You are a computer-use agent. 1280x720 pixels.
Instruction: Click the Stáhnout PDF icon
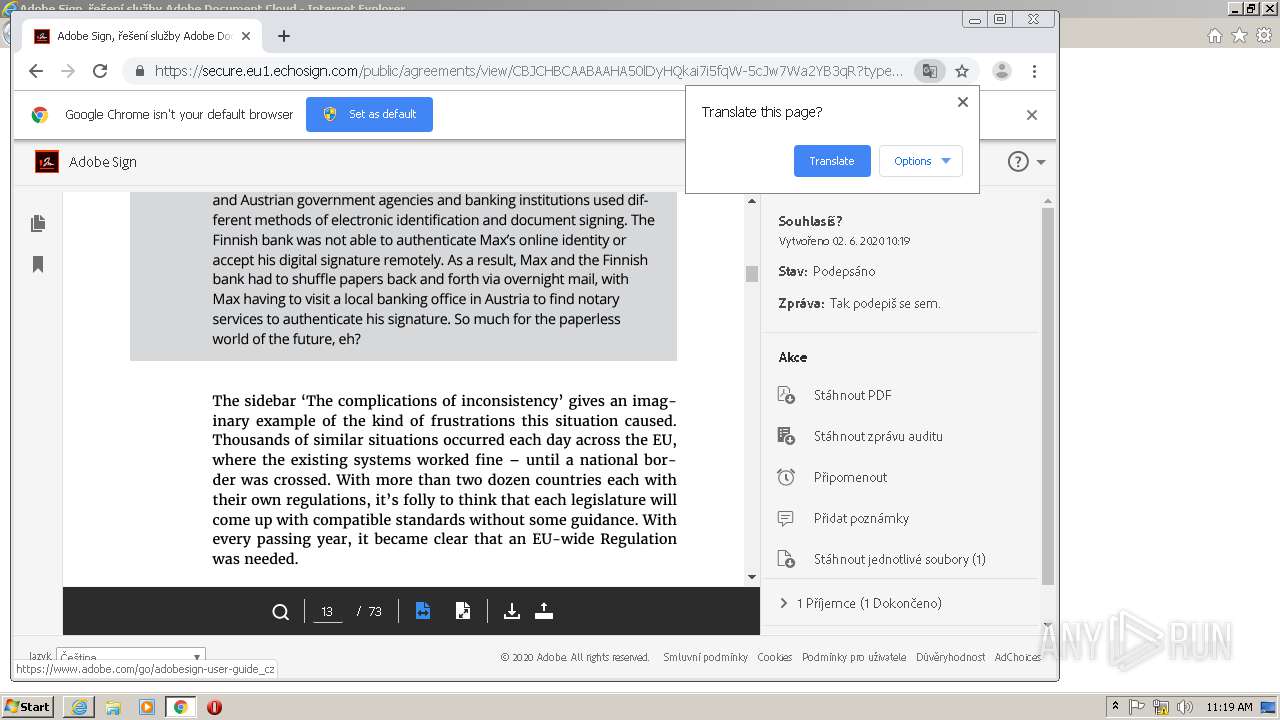(786, 395)
